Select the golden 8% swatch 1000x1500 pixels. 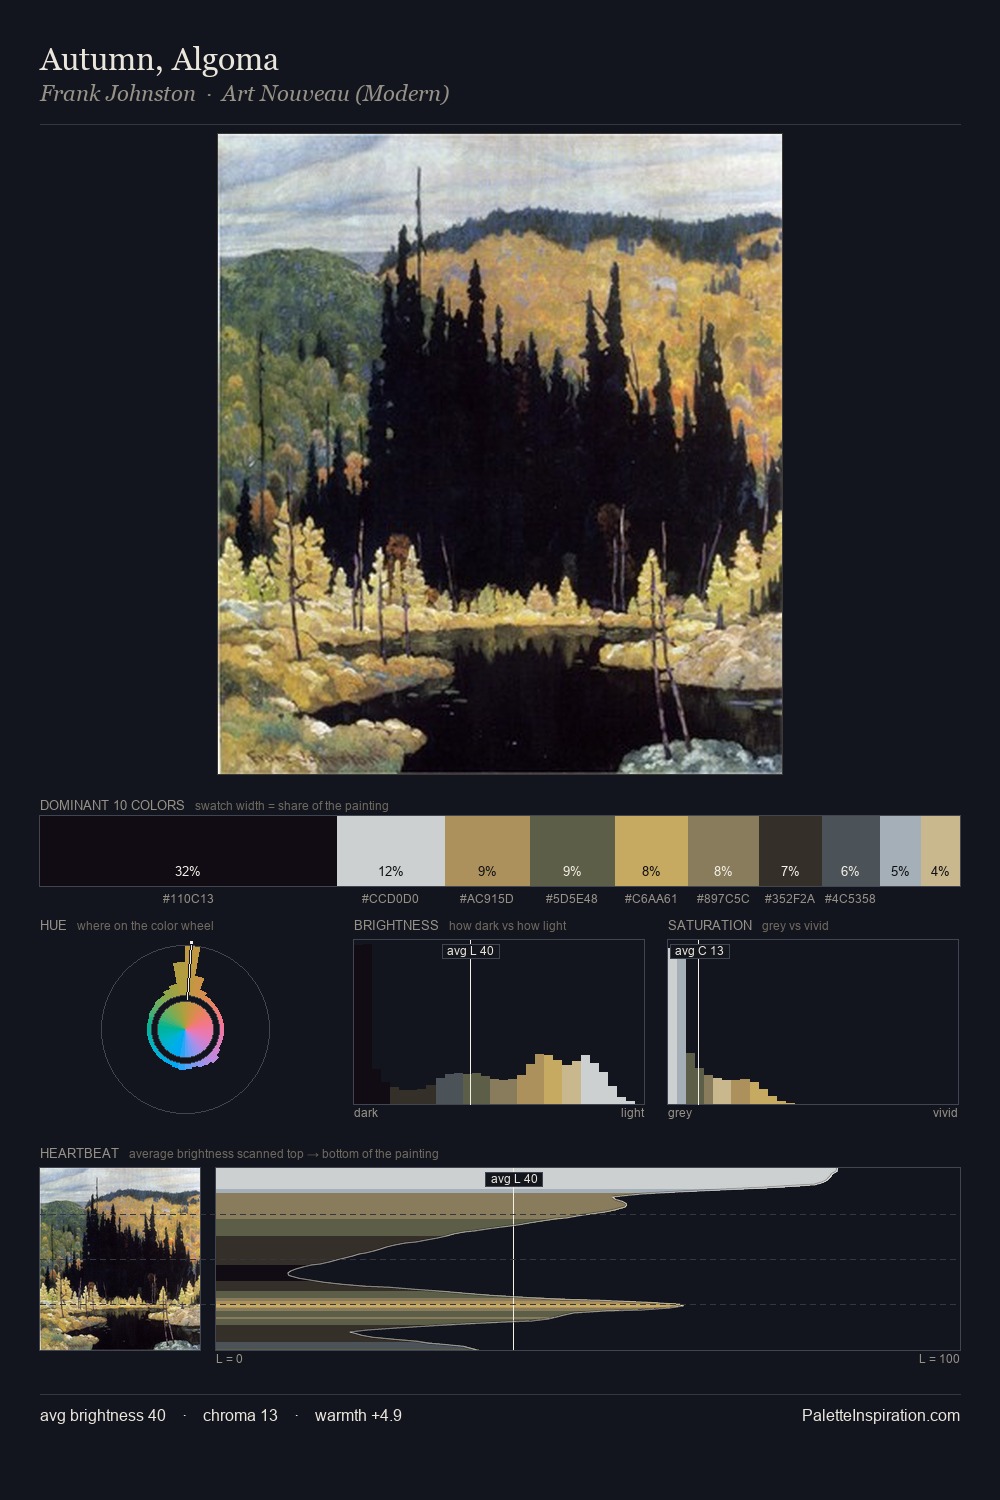[651, 851]
